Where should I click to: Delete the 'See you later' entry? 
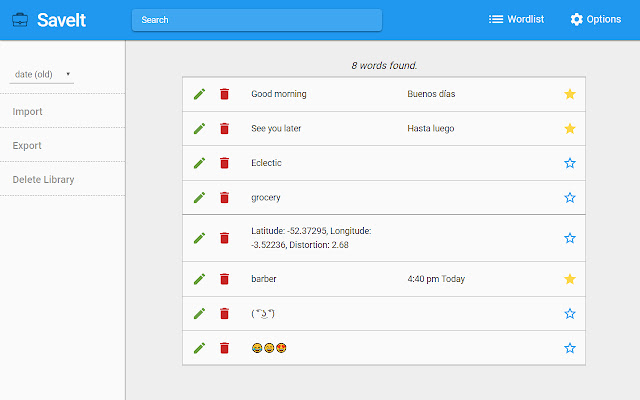click(x=224, y=129)
